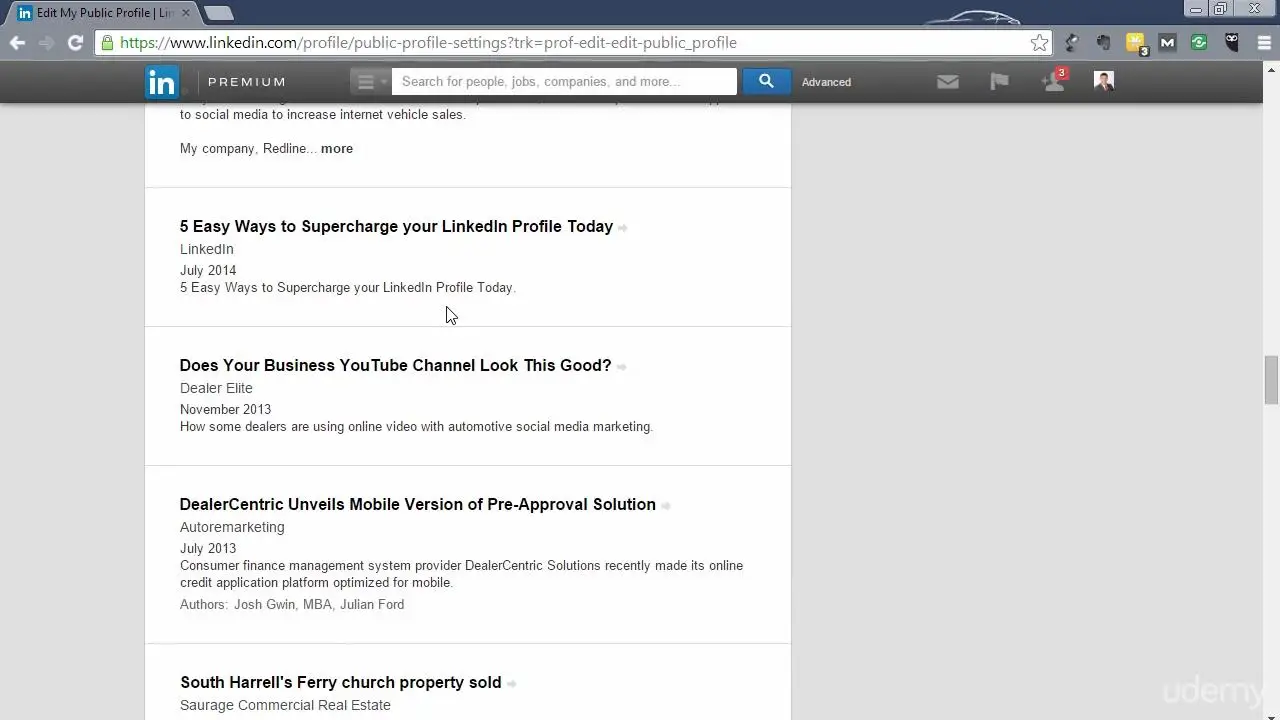Click the PREMIUM label in header
This screenshot has height=720, width=1280.
(247, 82)
